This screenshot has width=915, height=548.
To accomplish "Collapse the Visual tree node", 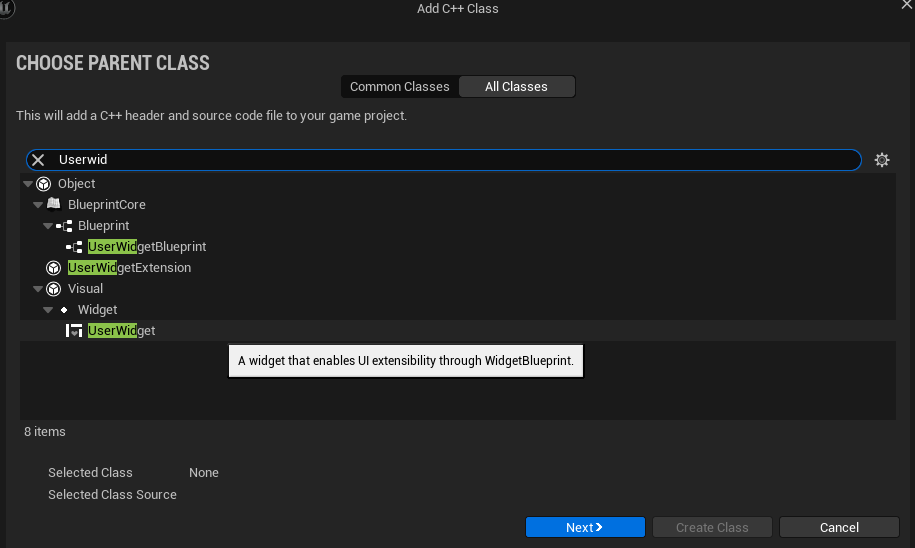I will coord(38,289).
